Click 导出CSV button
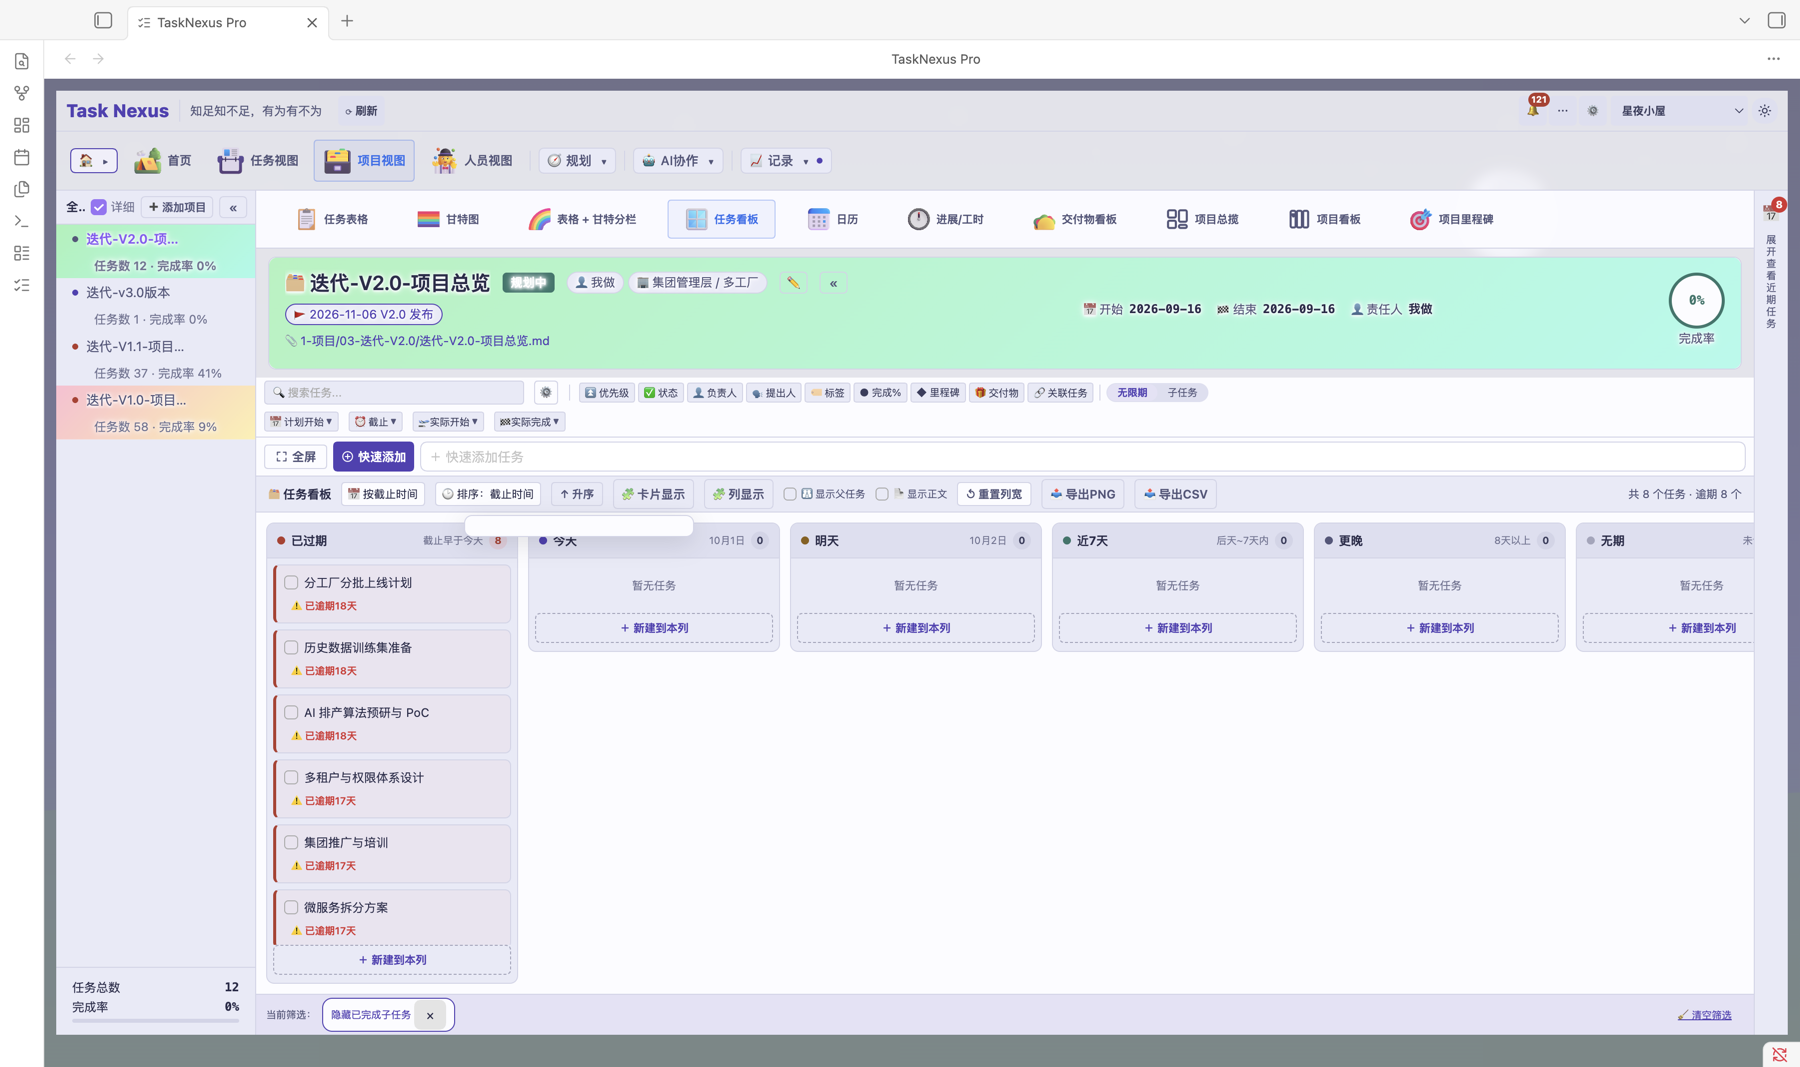Image resolution: width=1800 pixels, height=1067 pixels. click(x=1176, y=494)
